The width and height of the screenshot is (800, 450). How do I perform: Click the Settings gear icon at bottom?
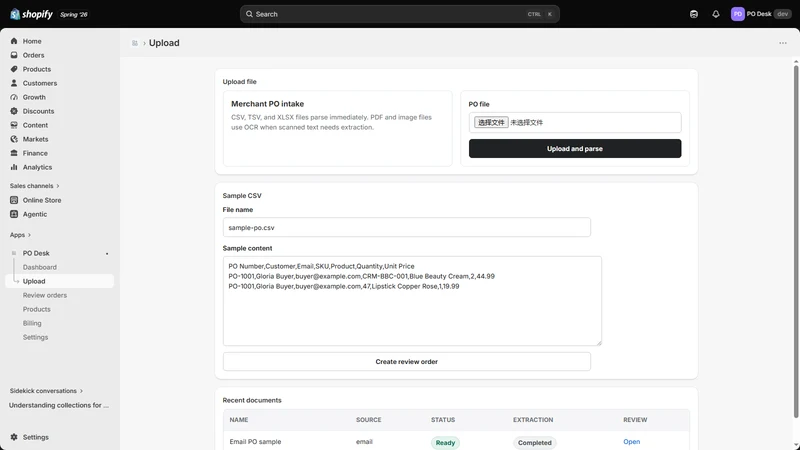(x=14, y=437)
